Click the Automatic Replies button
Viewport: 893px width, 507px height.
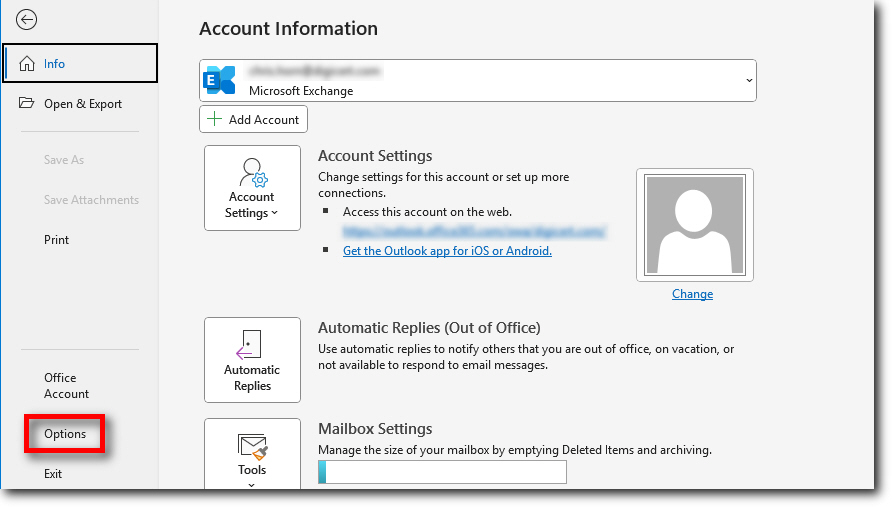[x=252, y=360]
